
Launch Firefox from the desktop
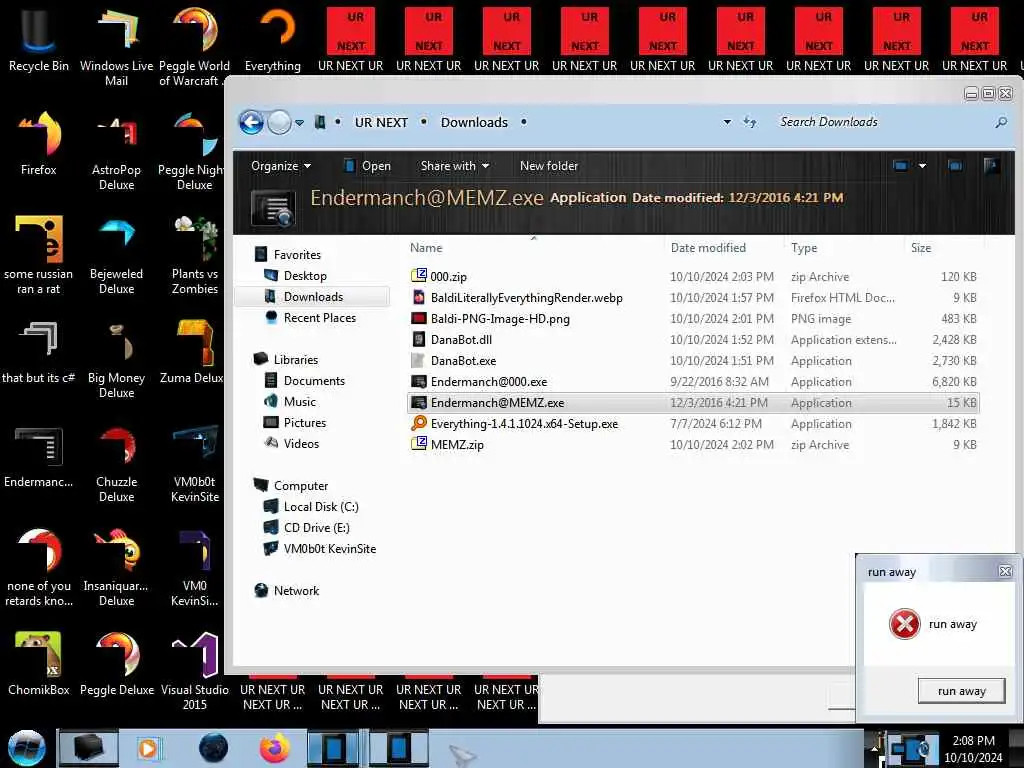pyautogui.click(x=38, y=142)
